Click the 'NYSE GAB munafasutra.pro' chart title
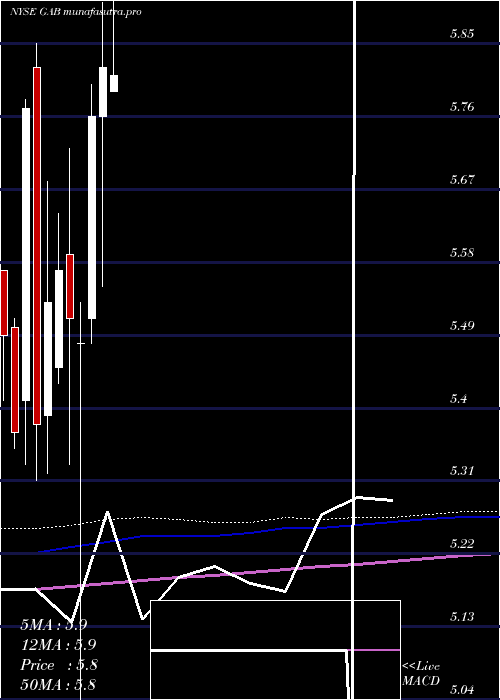This screenshot has height=700, width=500. [x=76, y=12]
